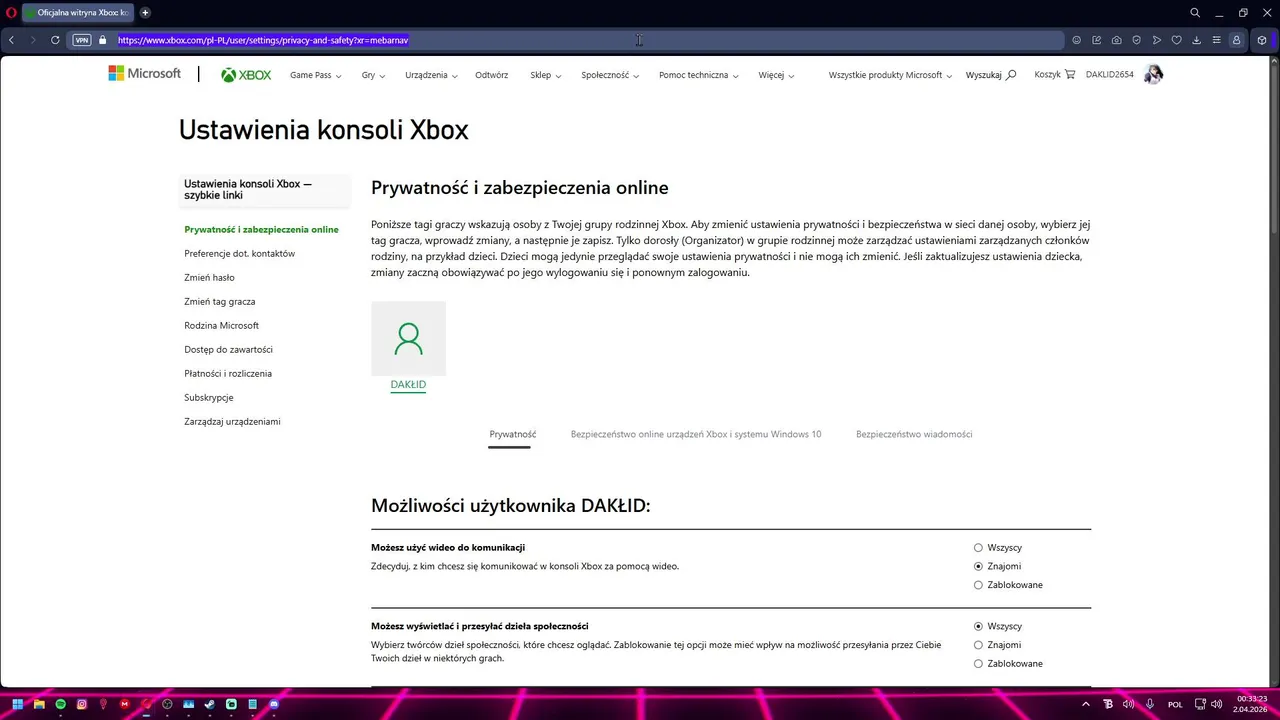Open Bezpieczeństwo online urządzeń Xbox tab
This screenshot has width=1280, height=720.
(x=696, y=434)
